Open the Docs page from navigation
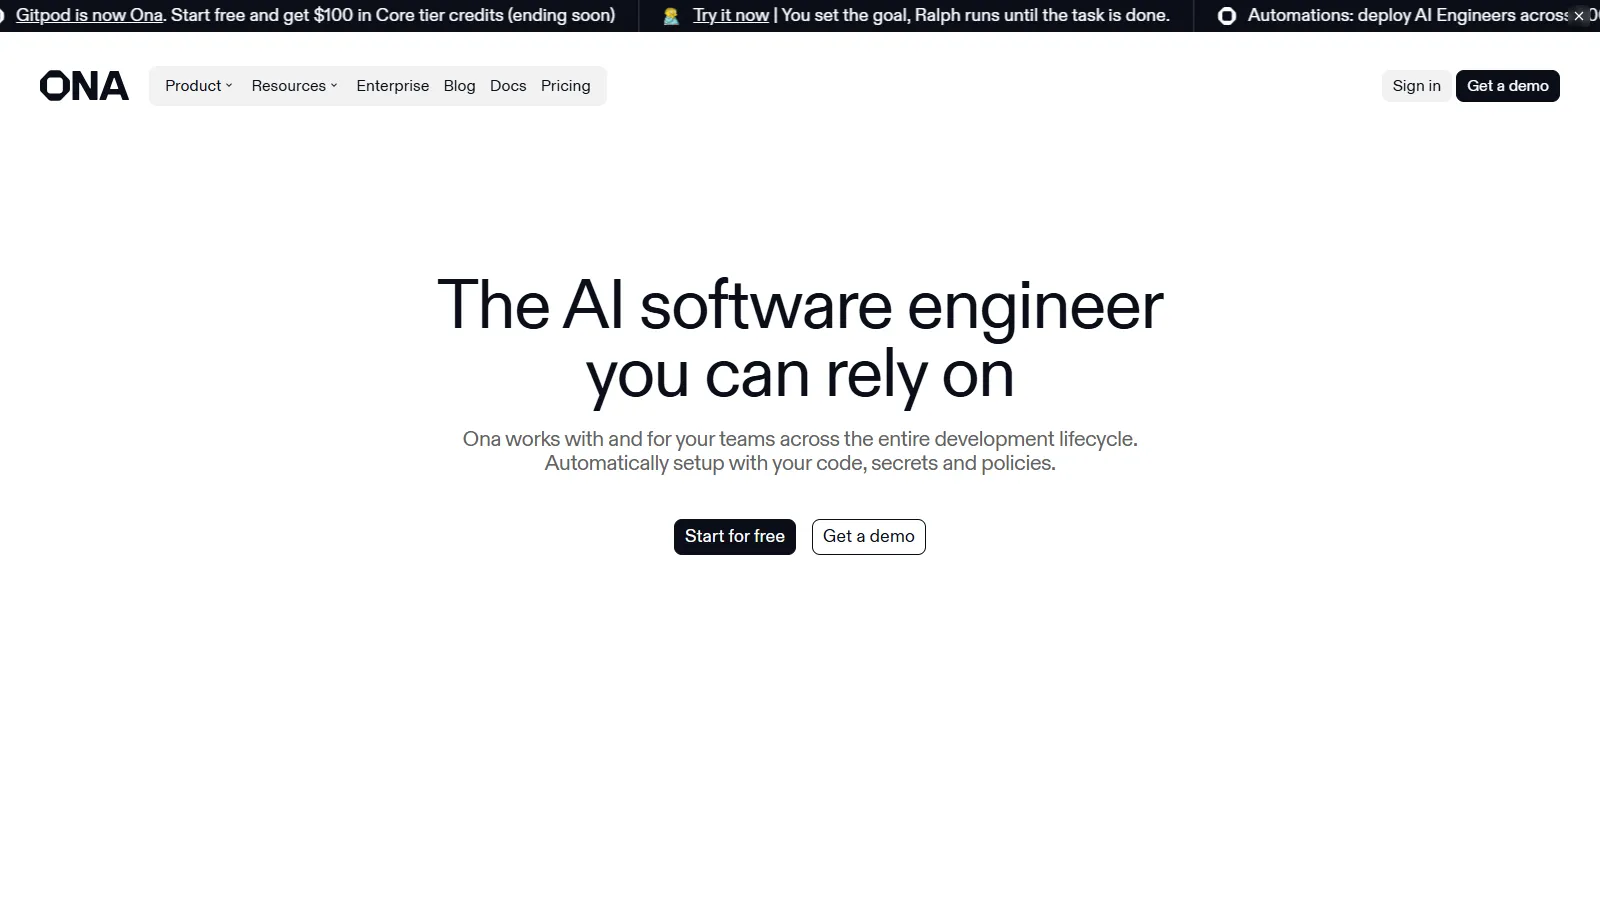This screenshot has width=1600, height=900. (508, 86)
